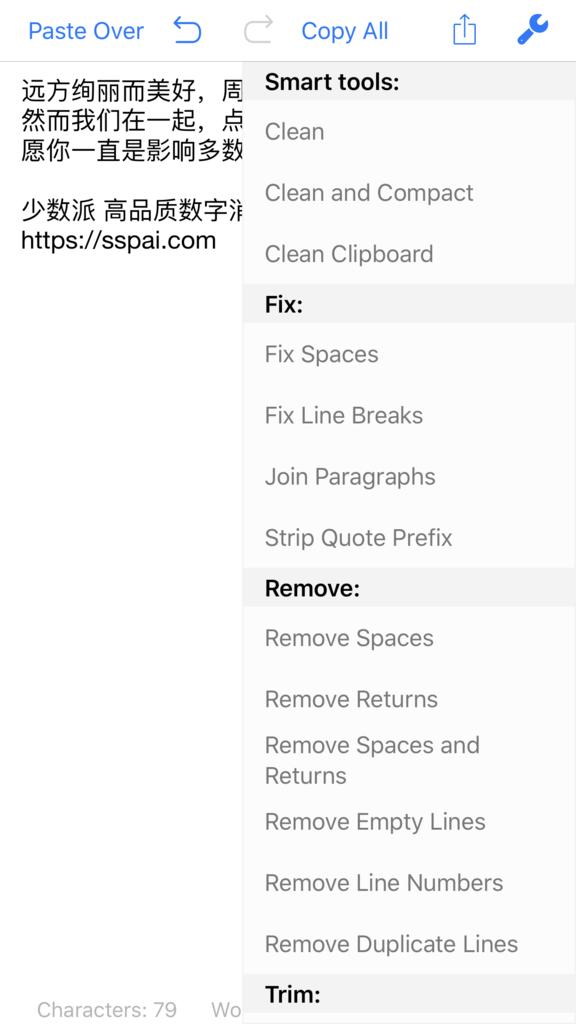576x1024 pixels.
Task: Tap Copy All button
Action: [x=345, y=31]
